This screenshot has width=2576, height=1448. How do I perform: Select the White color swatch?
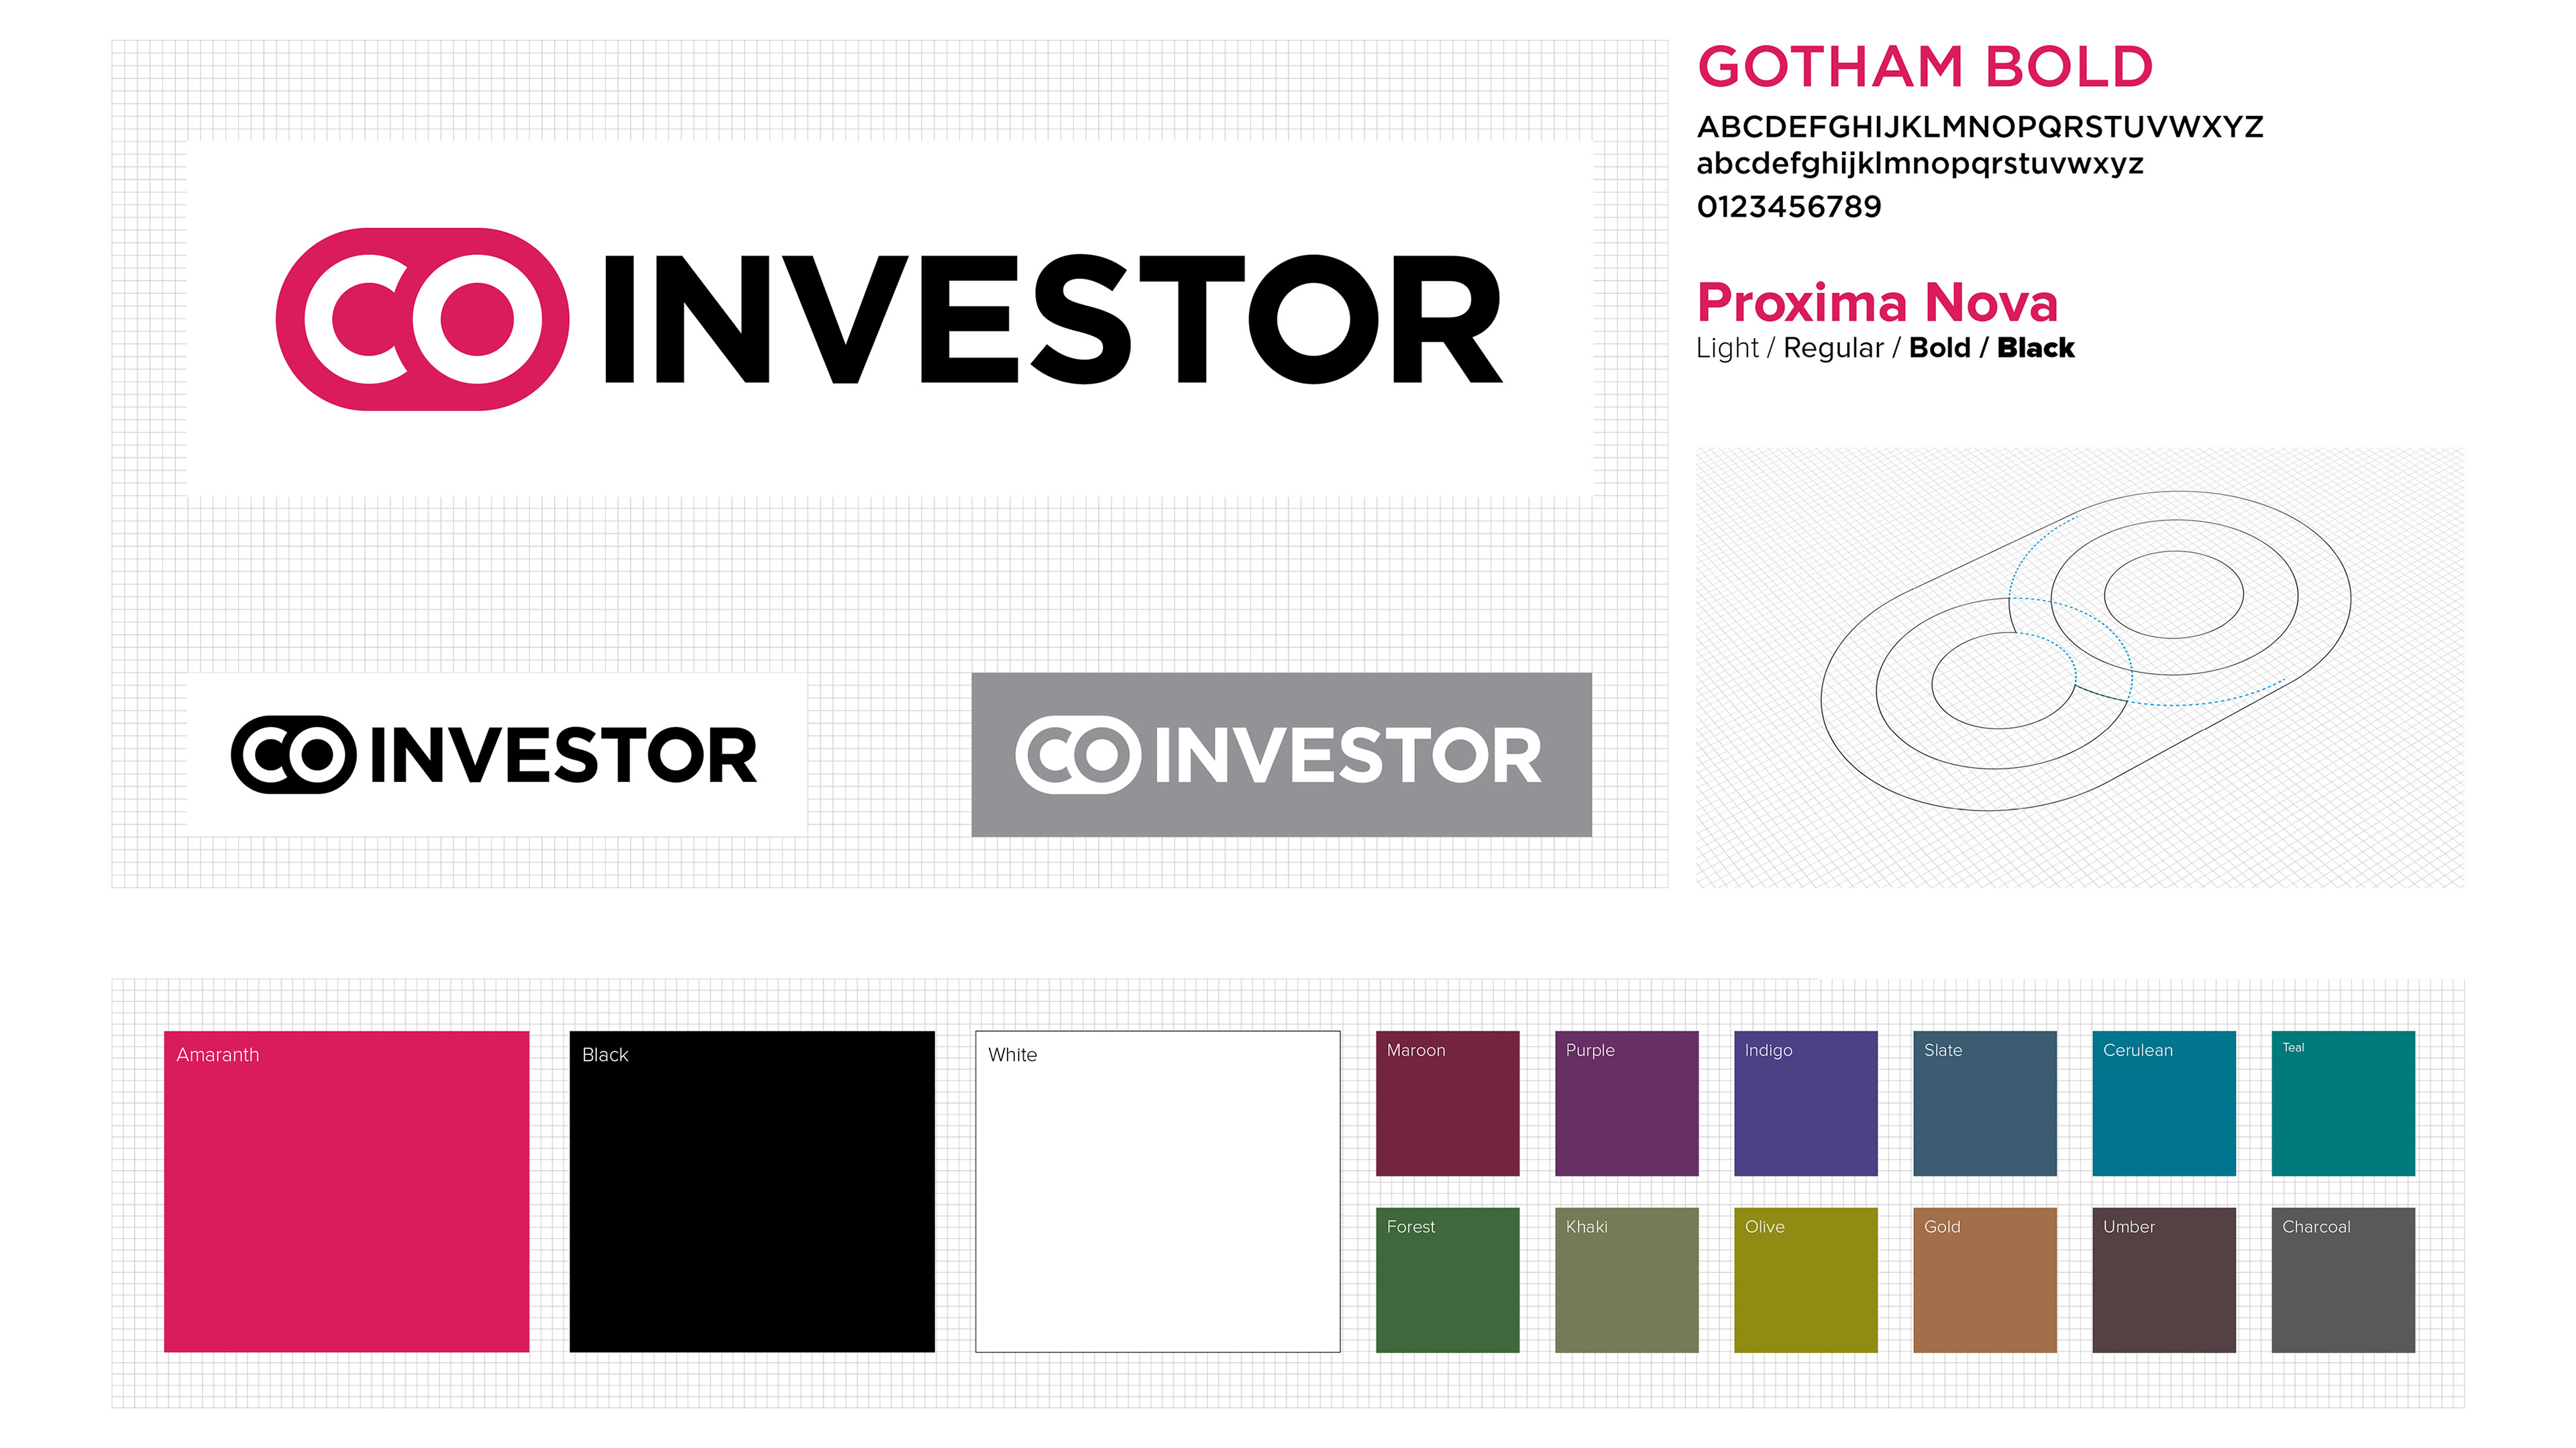point(1157,1191)
